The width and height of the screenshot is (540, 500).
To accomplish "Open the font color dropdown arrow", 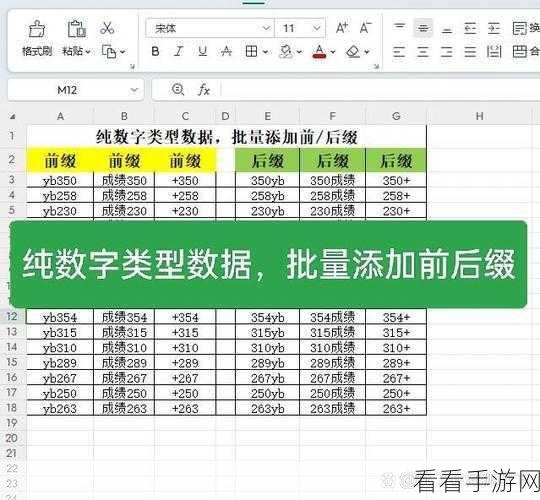I will [x=333, y=52].
